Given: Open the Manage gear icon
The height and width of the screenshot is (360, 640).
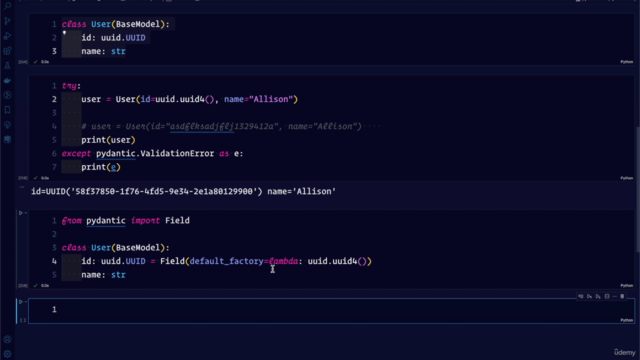Looking at the screenshot, I should 7,354.
